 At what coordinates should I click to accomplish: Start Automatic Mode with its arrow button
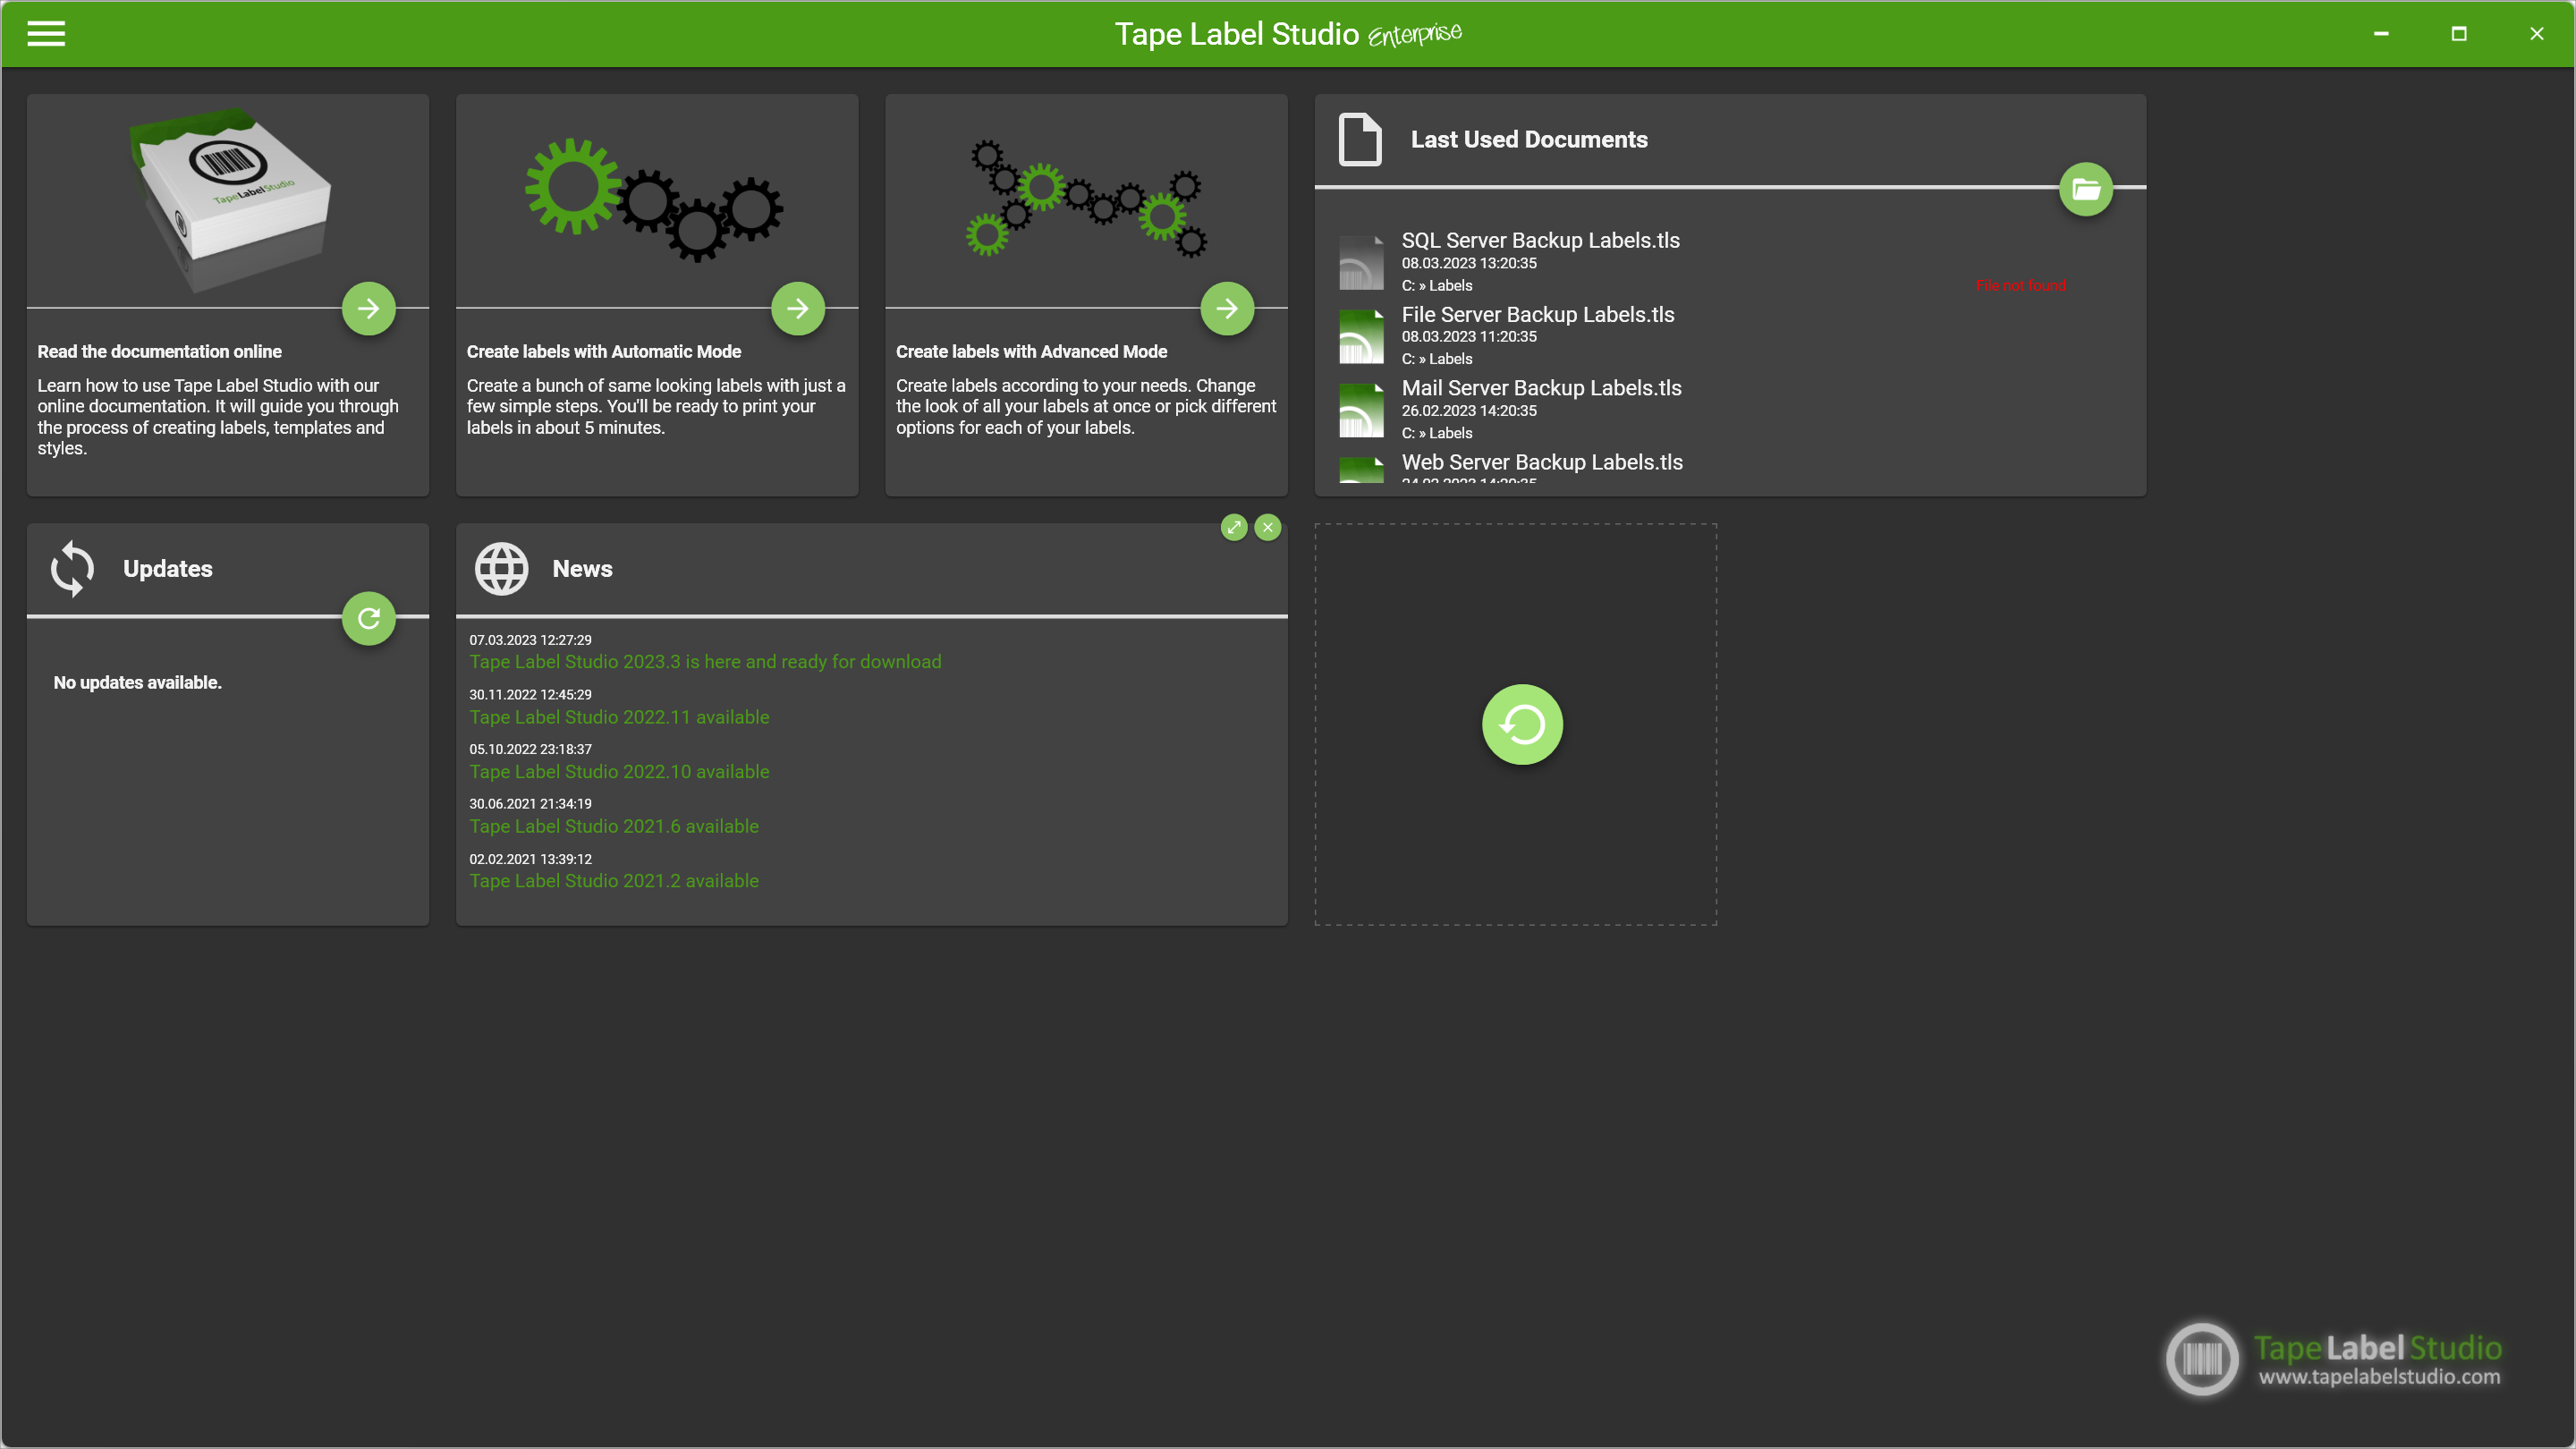[x=797, y=308]
